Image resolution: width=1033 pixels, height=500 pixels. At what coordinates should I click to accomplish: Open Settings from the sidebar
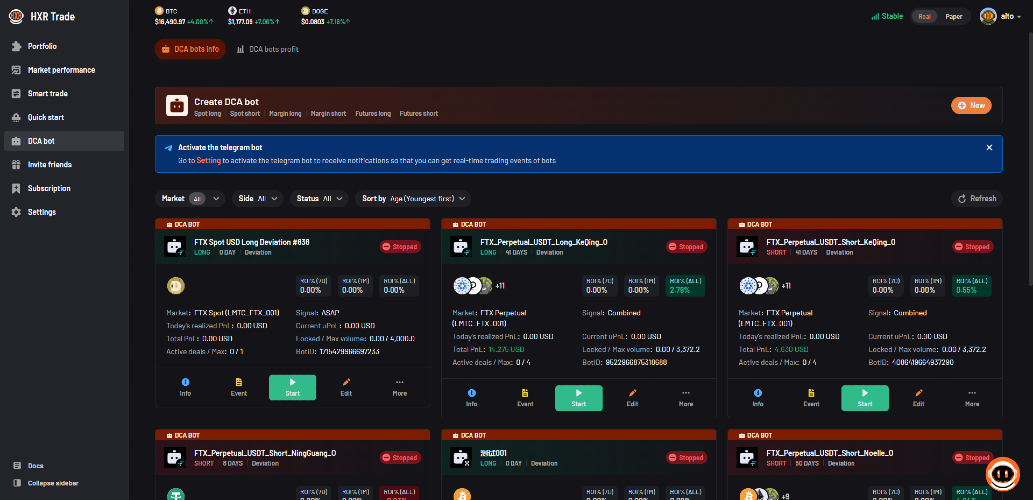[64, 212]
